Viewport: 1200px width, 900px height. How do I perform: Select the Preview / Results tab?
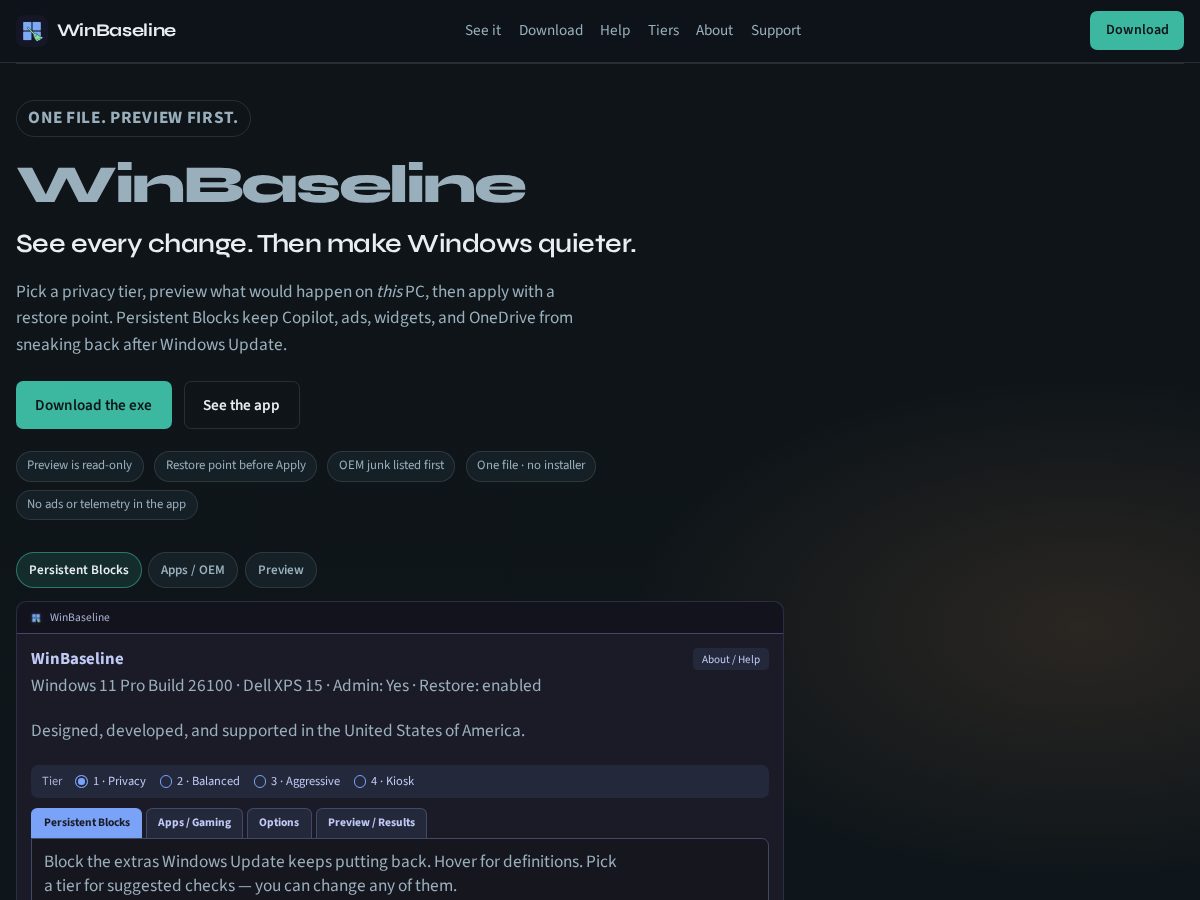point(371,823)
